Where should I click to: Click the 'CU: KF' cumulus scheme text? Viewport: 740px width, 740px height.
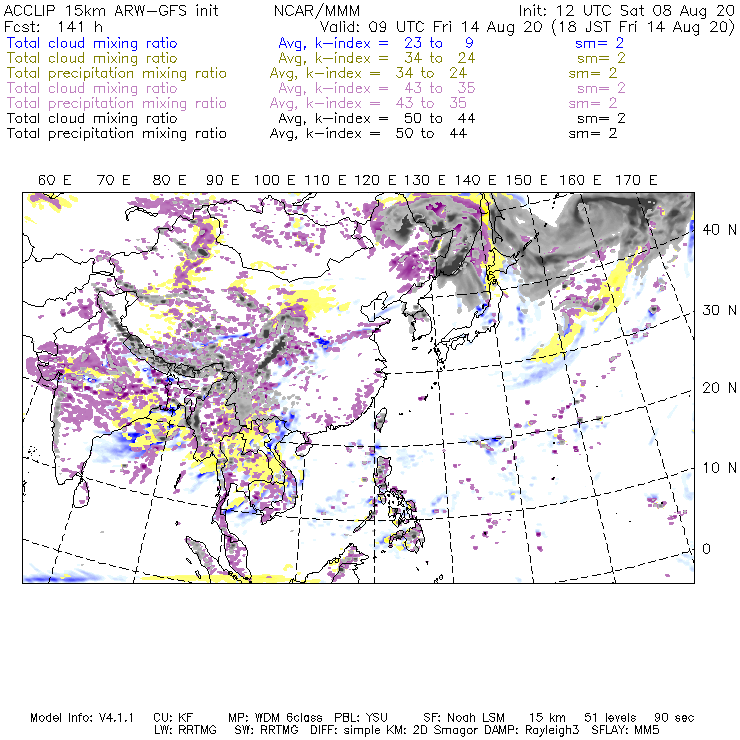tap(173, 718)
